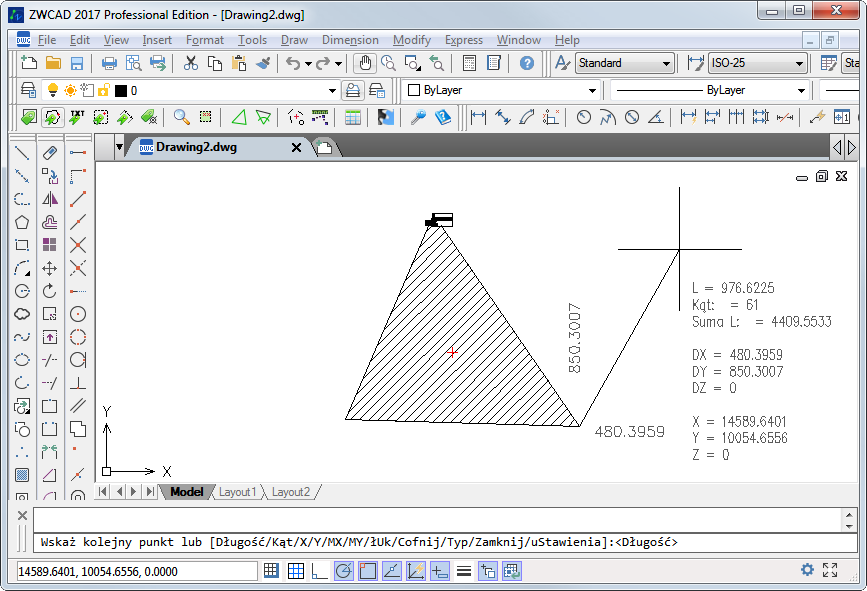The width and height of the screenshot is (867, 591).
Task: Switch to the Layout1 tab
Action: coord(238,492)
